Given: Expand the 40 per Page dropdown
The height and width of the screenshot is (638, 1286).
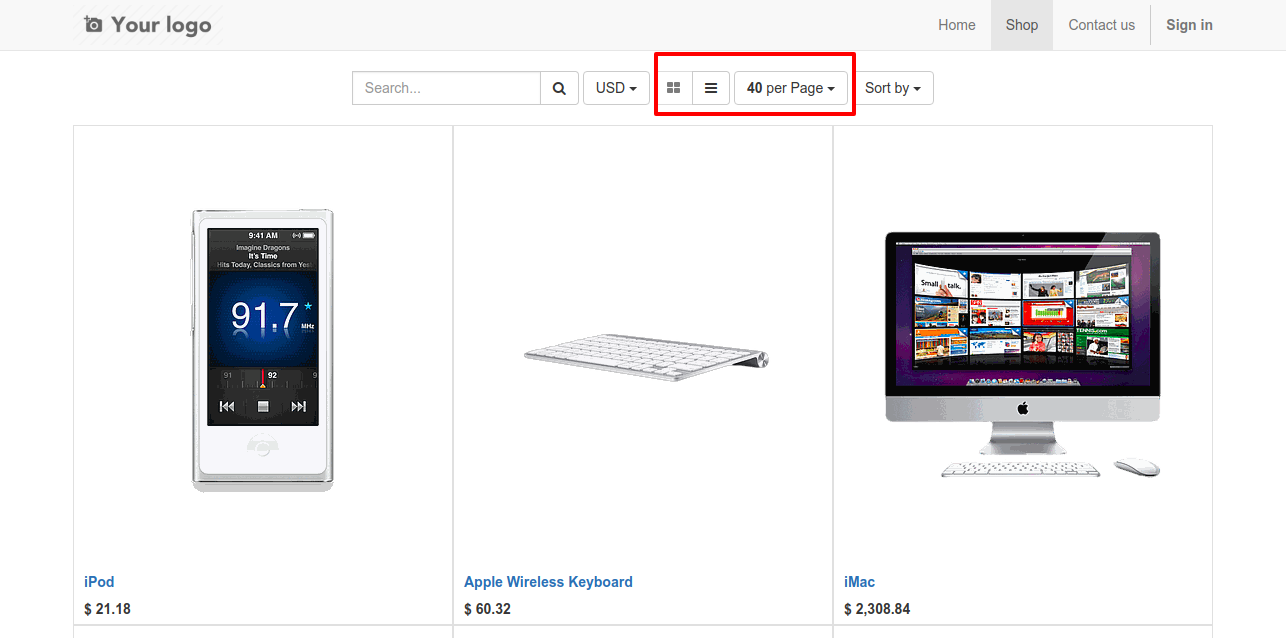Looking at the screenshot, I should point(790,88).
